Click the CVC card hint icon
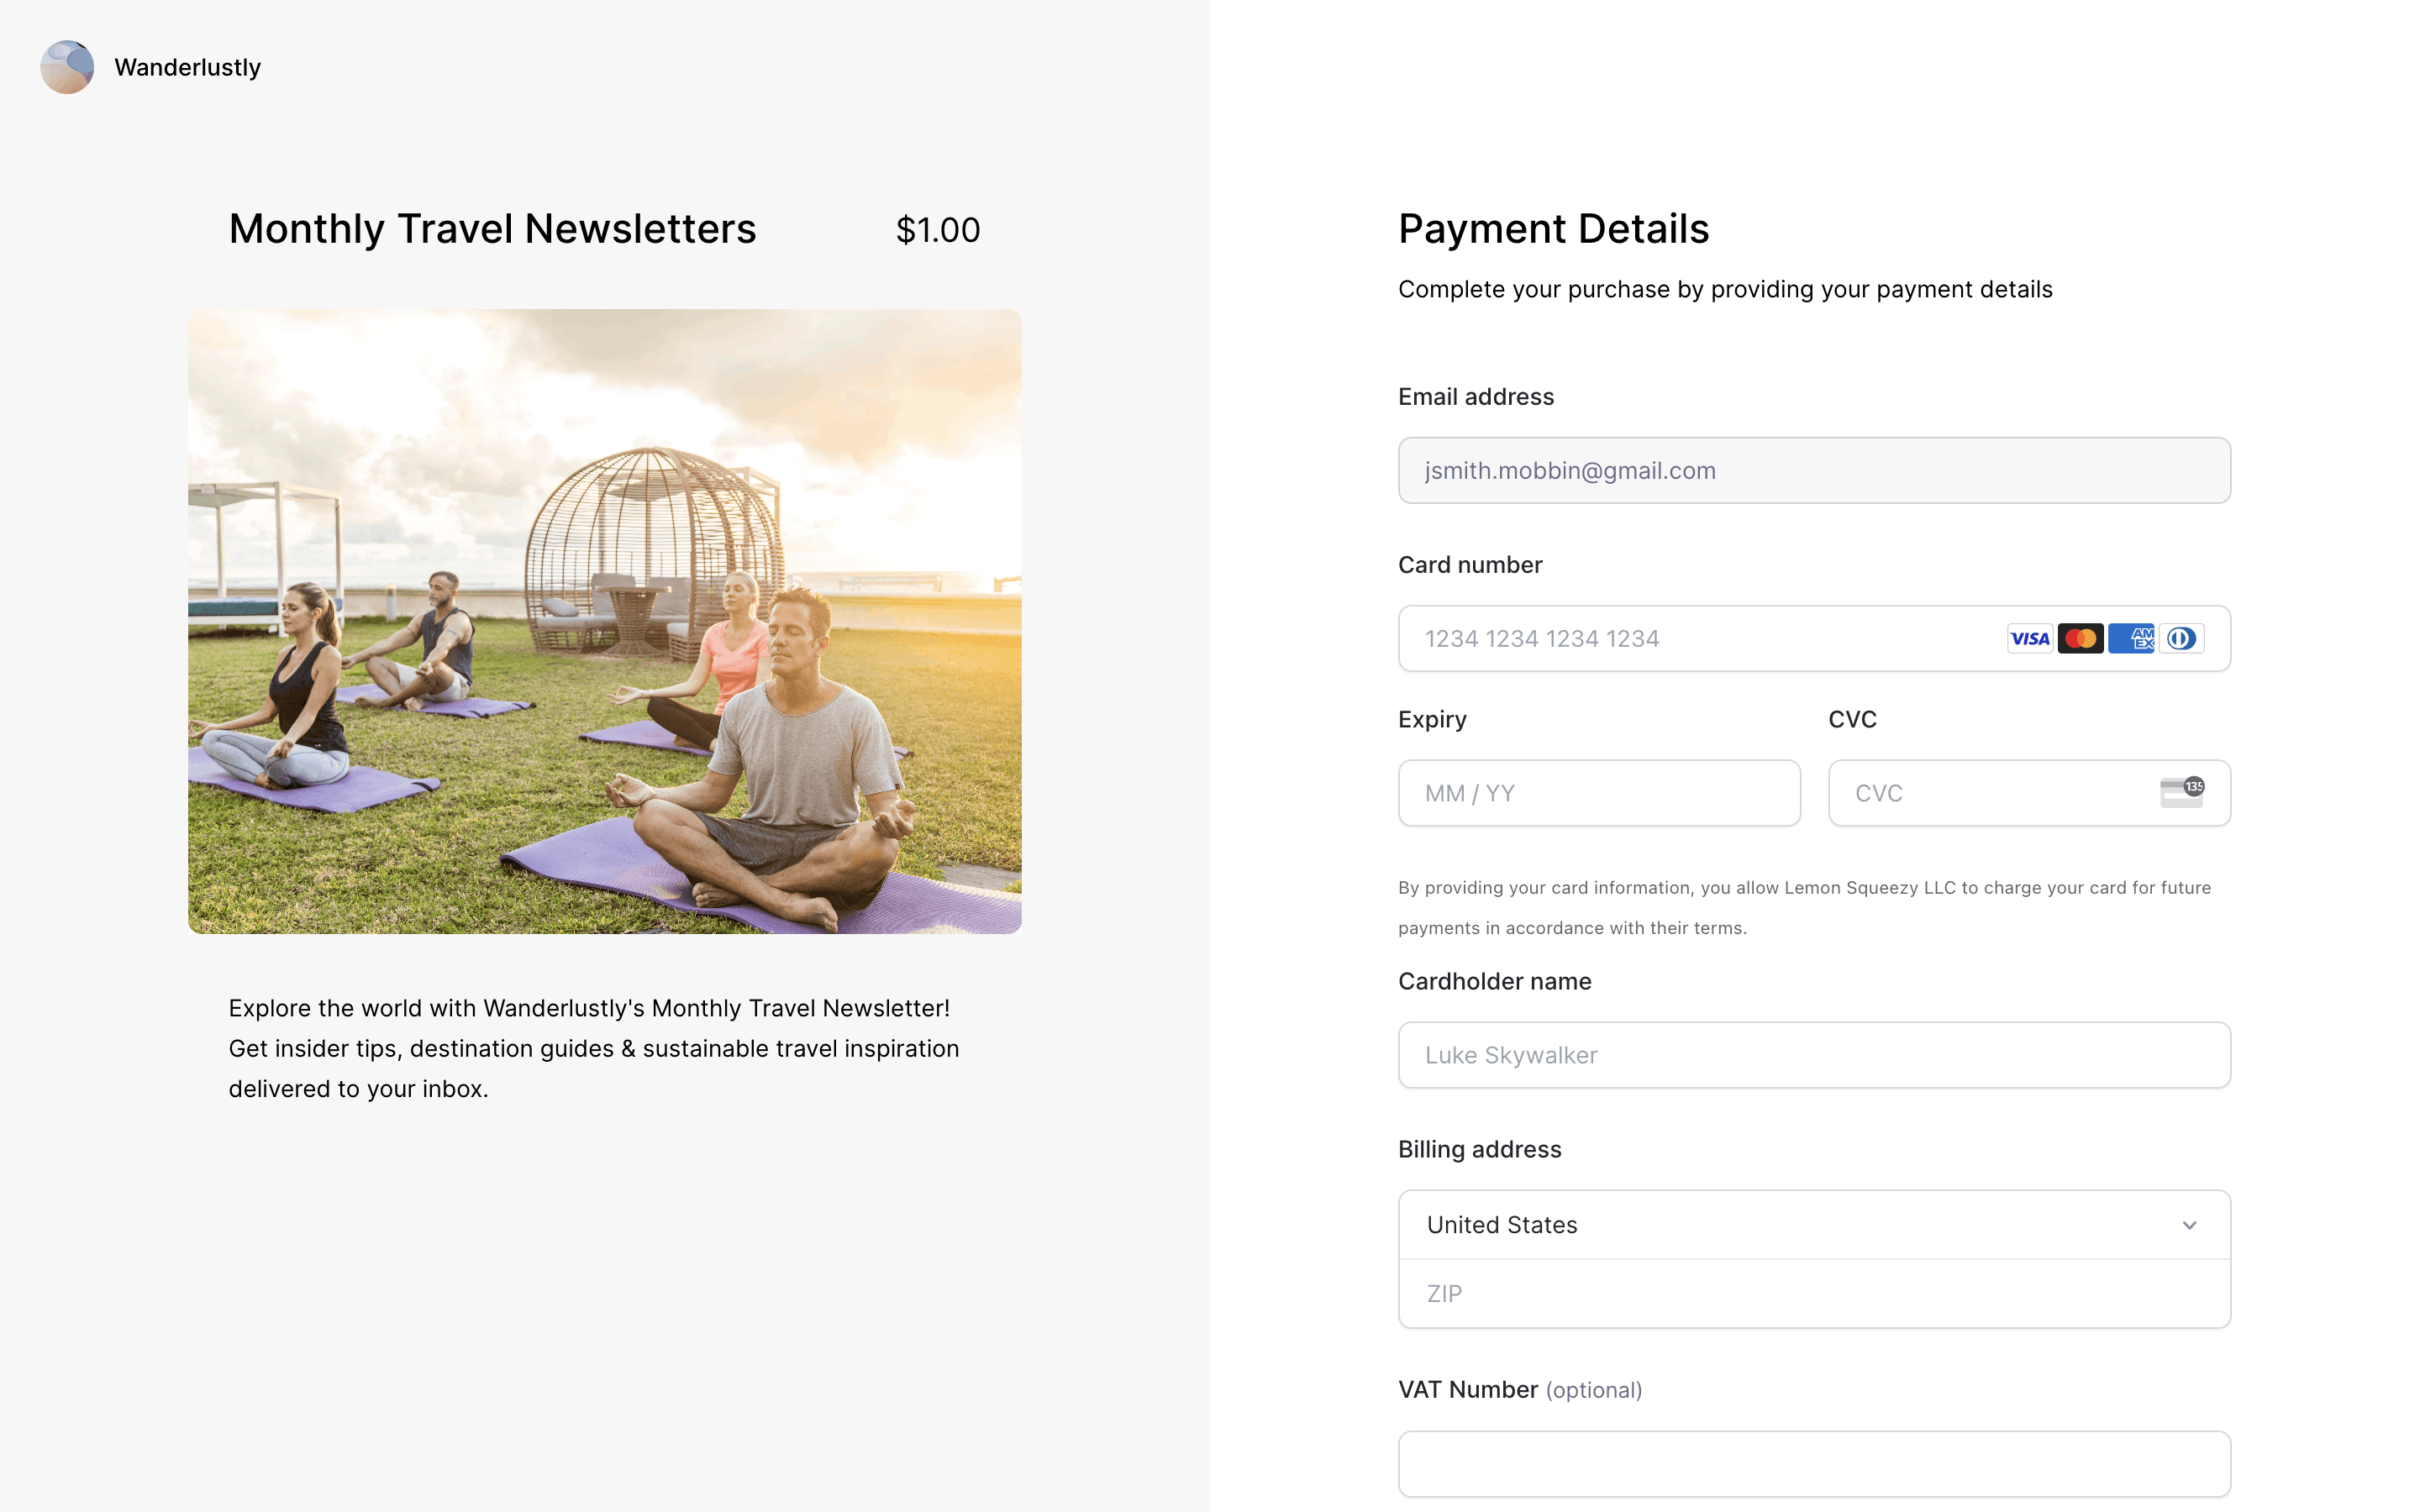 click(x=2181, y=792)
